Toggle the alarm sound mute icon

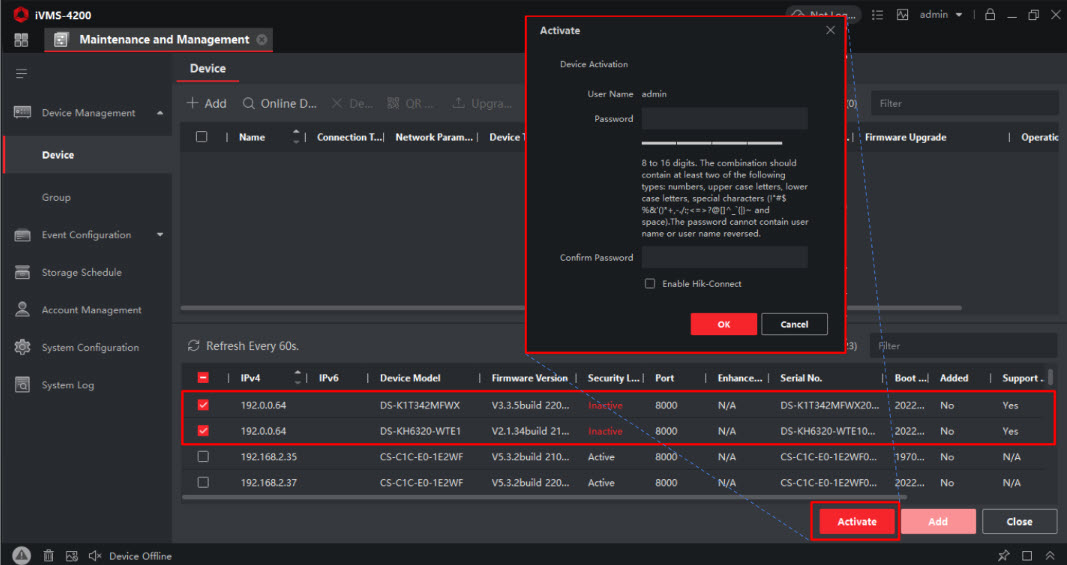coord(95,555)
